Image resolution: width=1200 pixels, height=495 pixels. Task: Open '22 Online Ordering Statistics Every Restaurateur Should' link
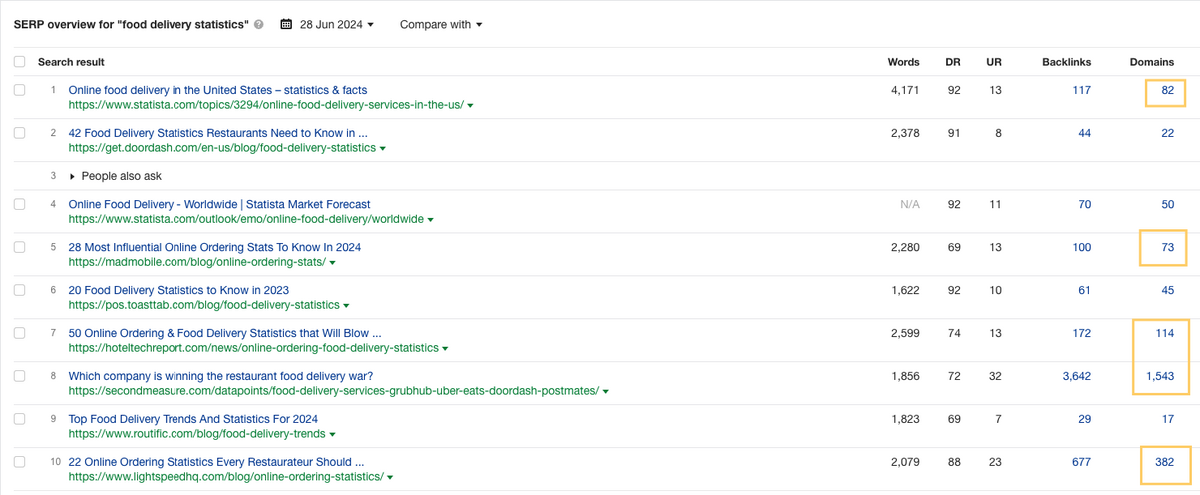point(216,462)
